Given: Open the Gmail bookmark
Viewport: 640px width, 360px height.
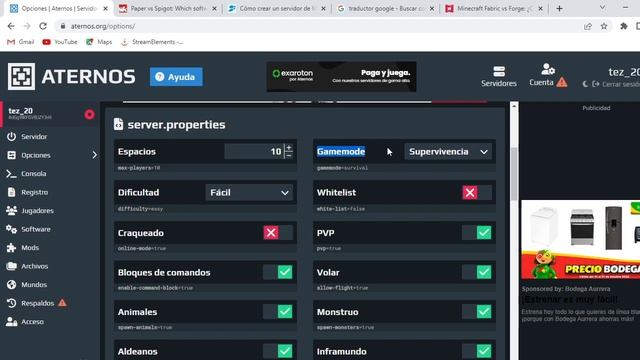Looking at the screenshot, I should coord(21,42).
